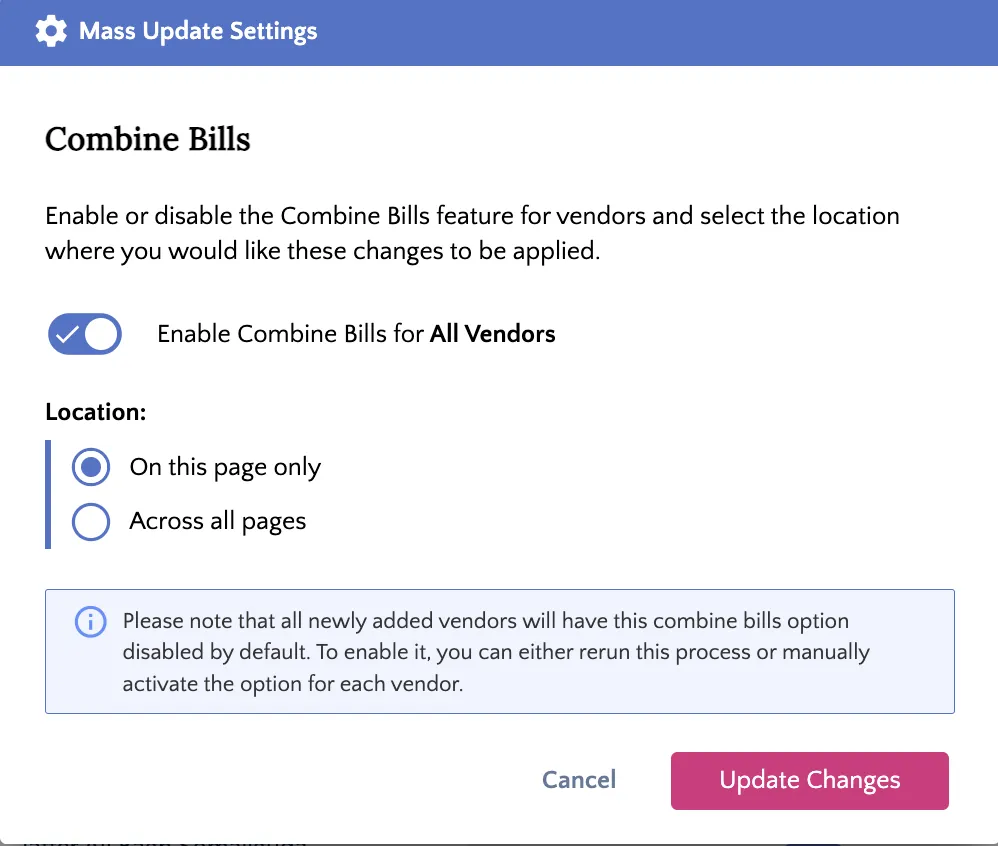Click the 'Mass Update Settings' header title
The height and width of the screenshot is (846, 998).
198,31
